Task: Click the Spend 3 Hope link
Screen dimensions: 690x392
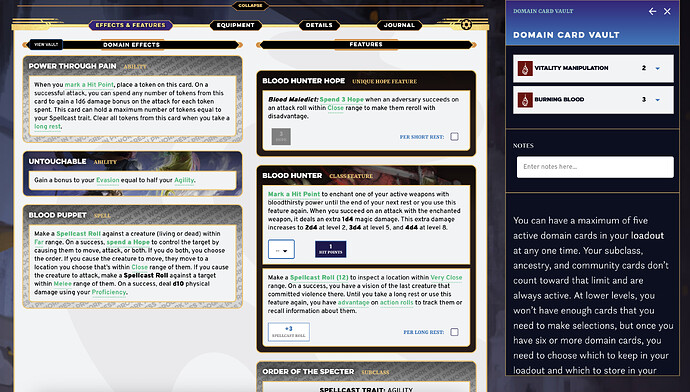Action: click(341, 99)
